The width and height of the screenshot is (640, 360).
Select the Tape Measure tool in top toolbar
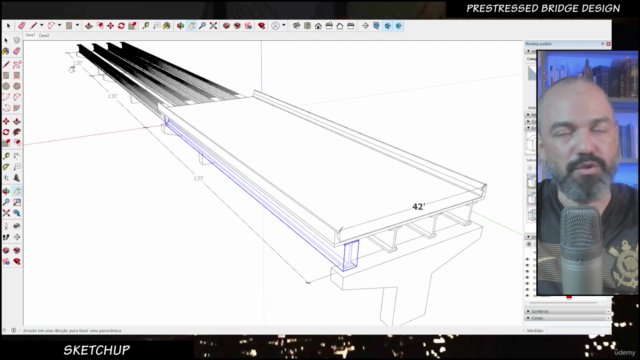[x=145, y=26]
